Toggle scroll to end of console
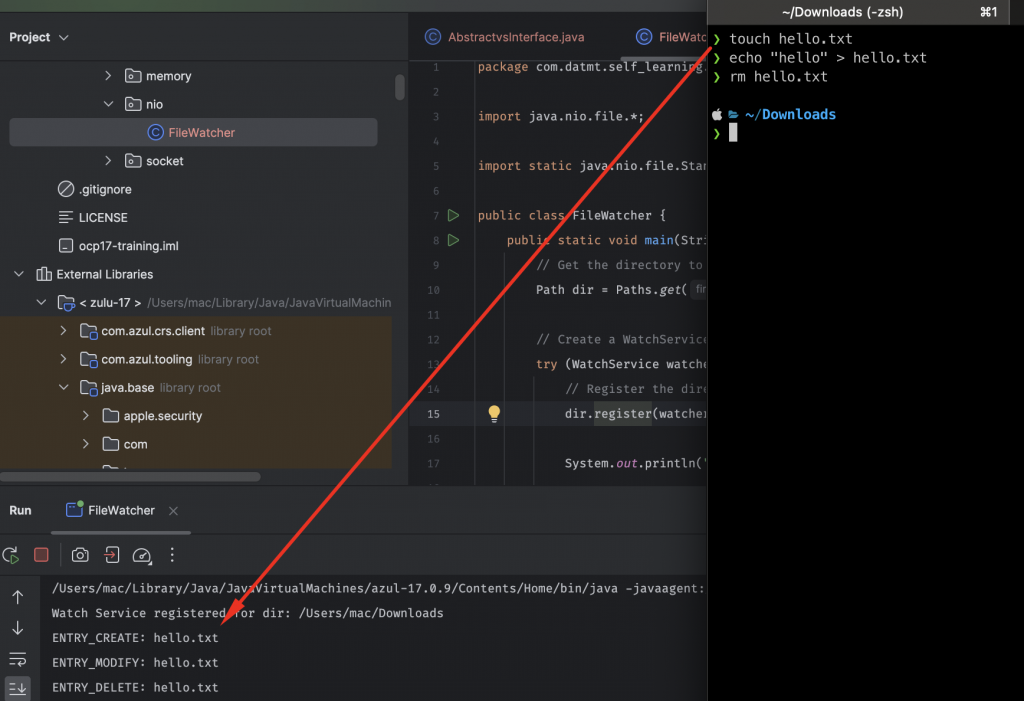1024x701 pixels. (18, 688)
